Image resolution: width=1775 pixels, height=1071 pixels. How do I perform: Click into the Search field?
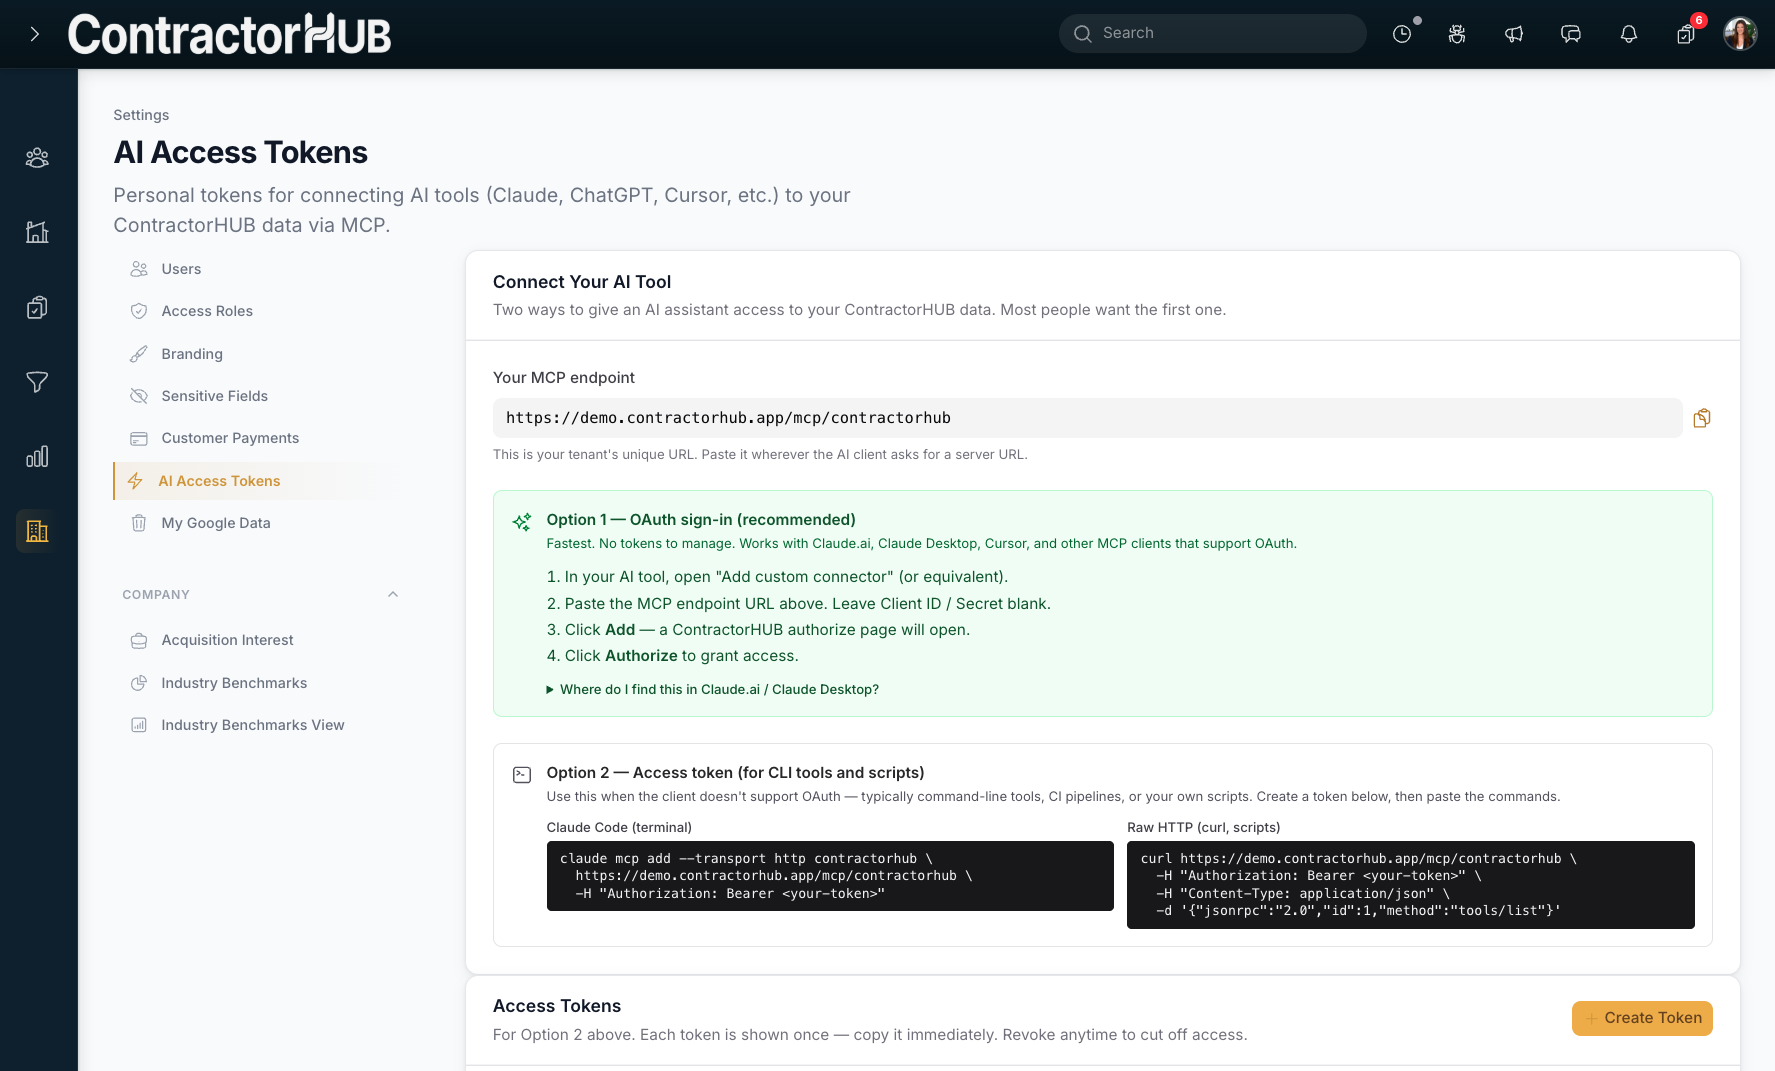pyautogui.click(x=1212, y=33)
